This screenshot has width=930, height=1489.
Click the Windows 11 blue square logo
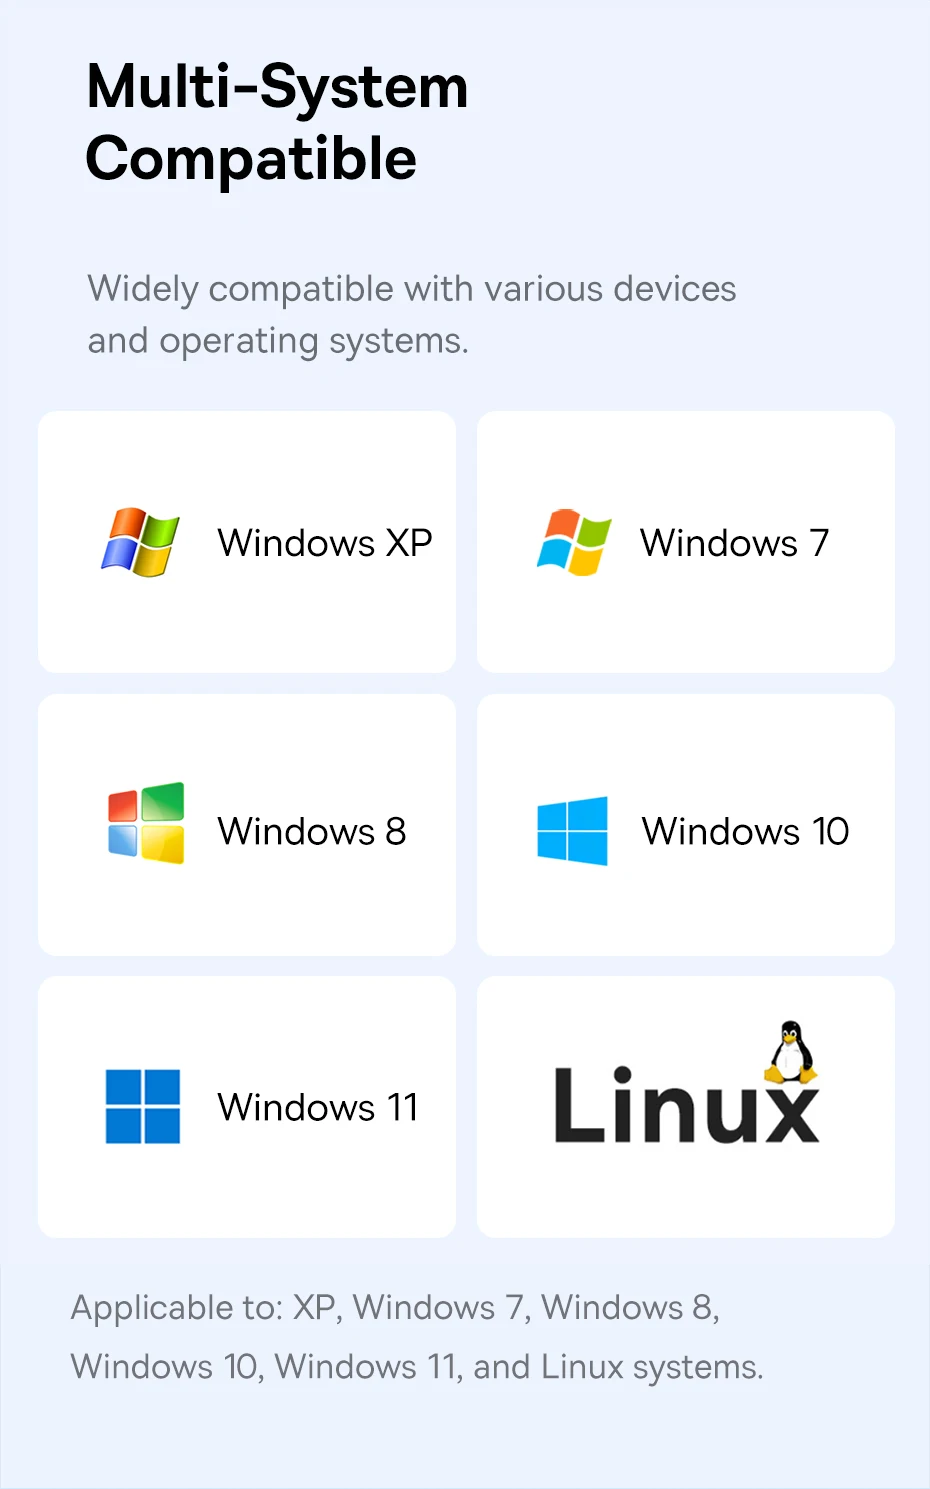143,1106
